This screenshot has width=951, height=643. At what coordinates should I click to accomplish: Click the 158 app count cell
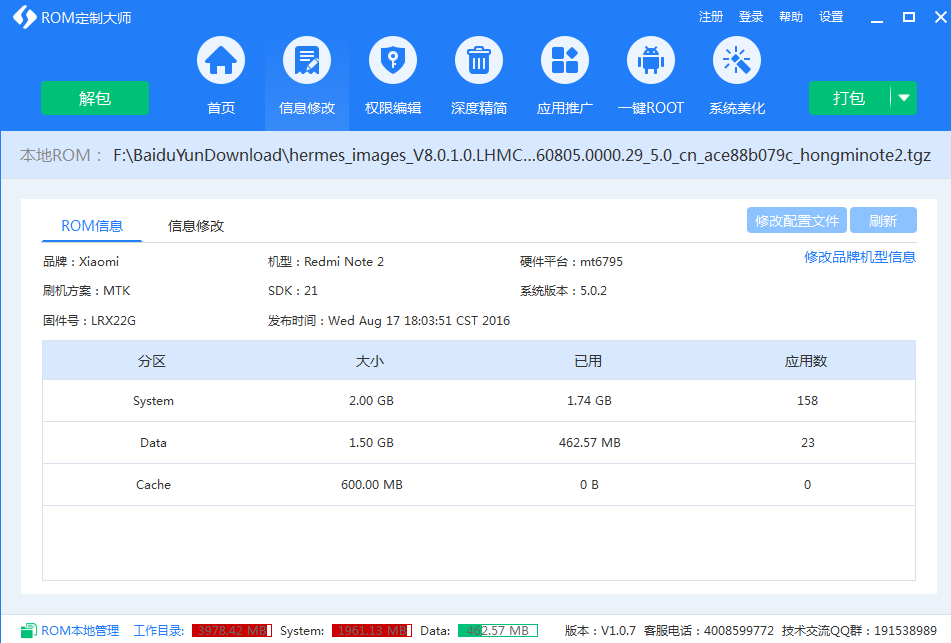tap(807, 401)
